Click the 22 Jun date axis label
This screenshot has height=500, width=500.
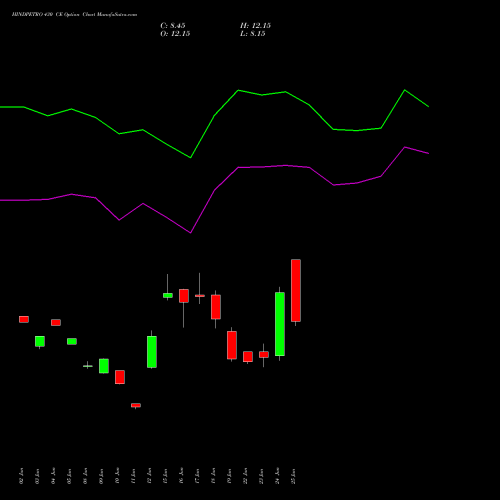(246, 476)
